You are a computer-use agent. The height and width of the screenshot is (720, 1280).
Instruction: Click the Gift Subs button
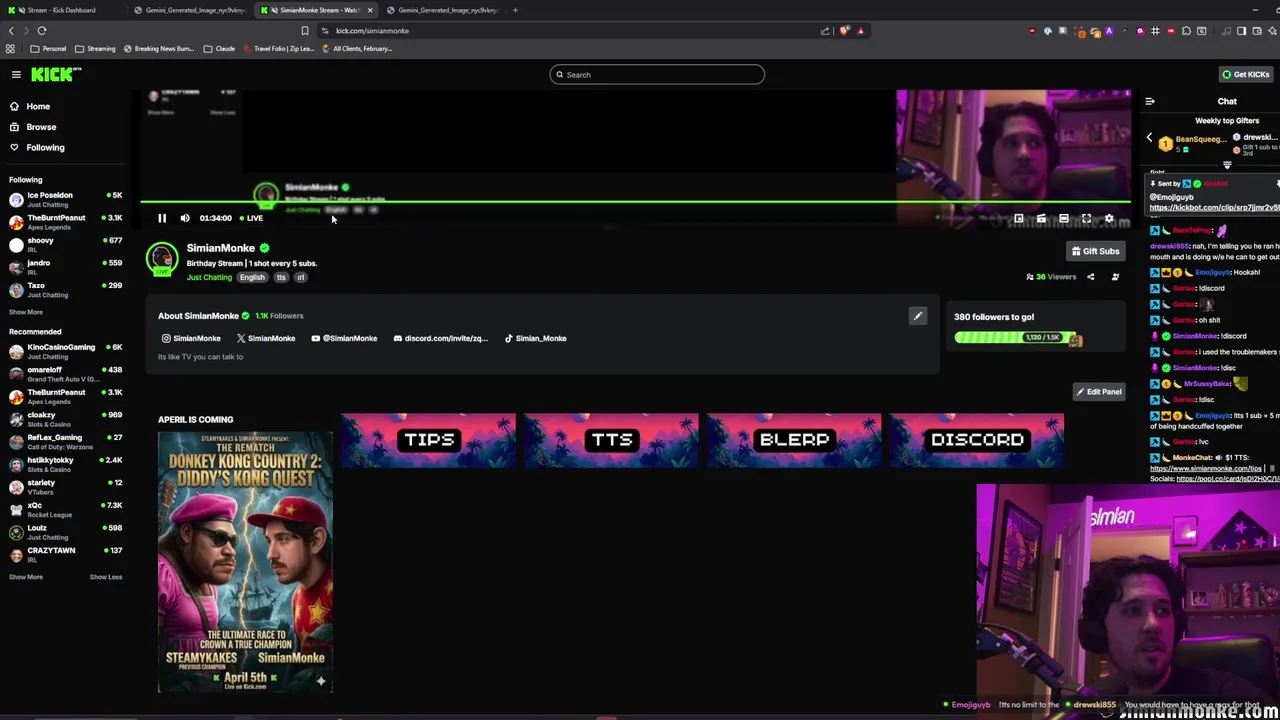point(1095,251)
